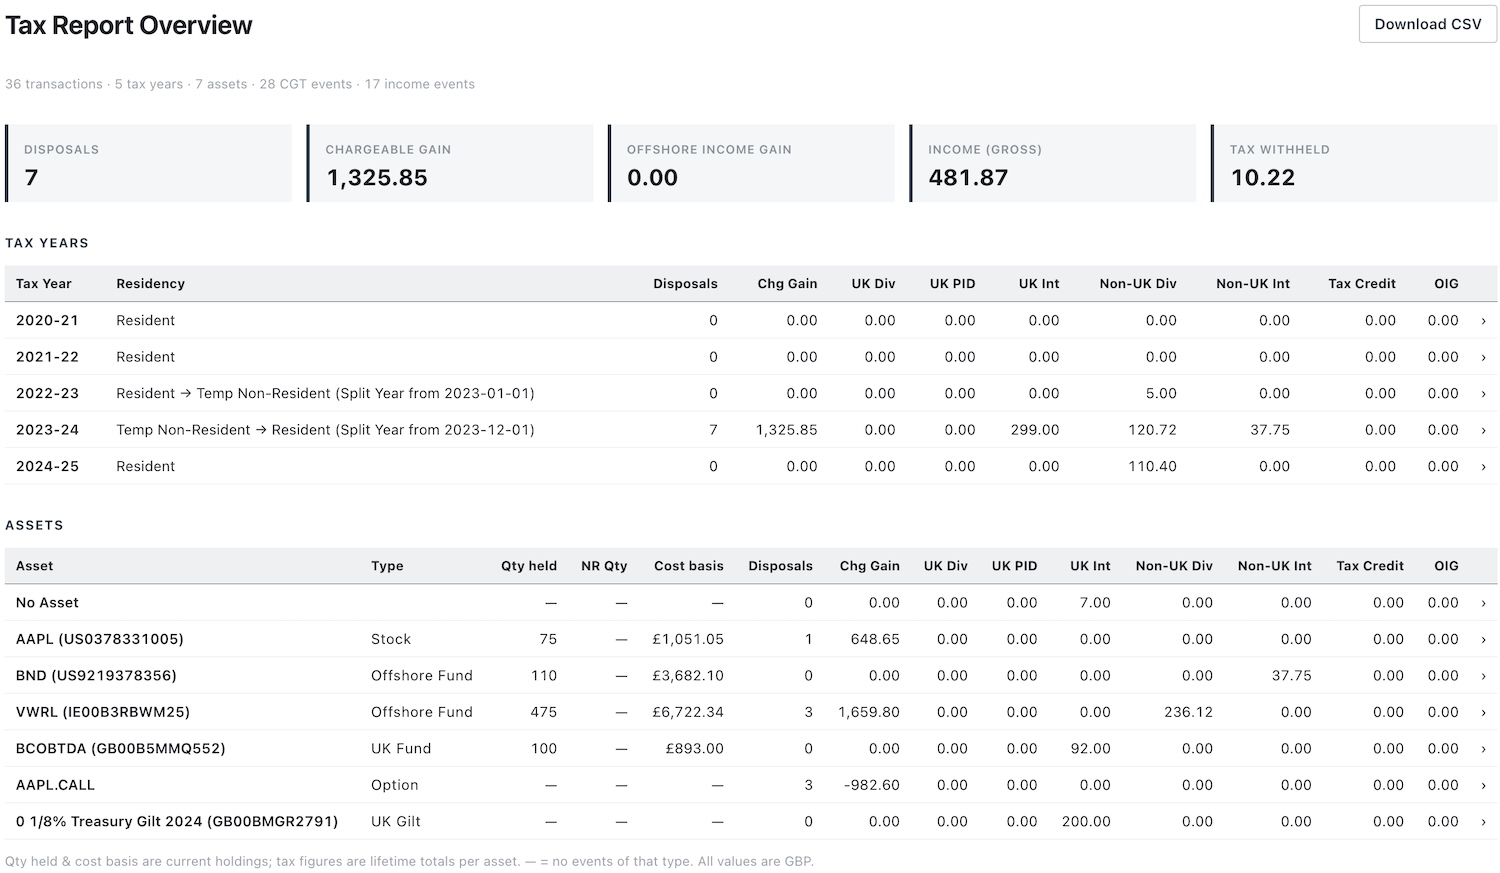Click the 1,325.85 Chg Gain value in 2023-24 row

(x=786, y=430)
